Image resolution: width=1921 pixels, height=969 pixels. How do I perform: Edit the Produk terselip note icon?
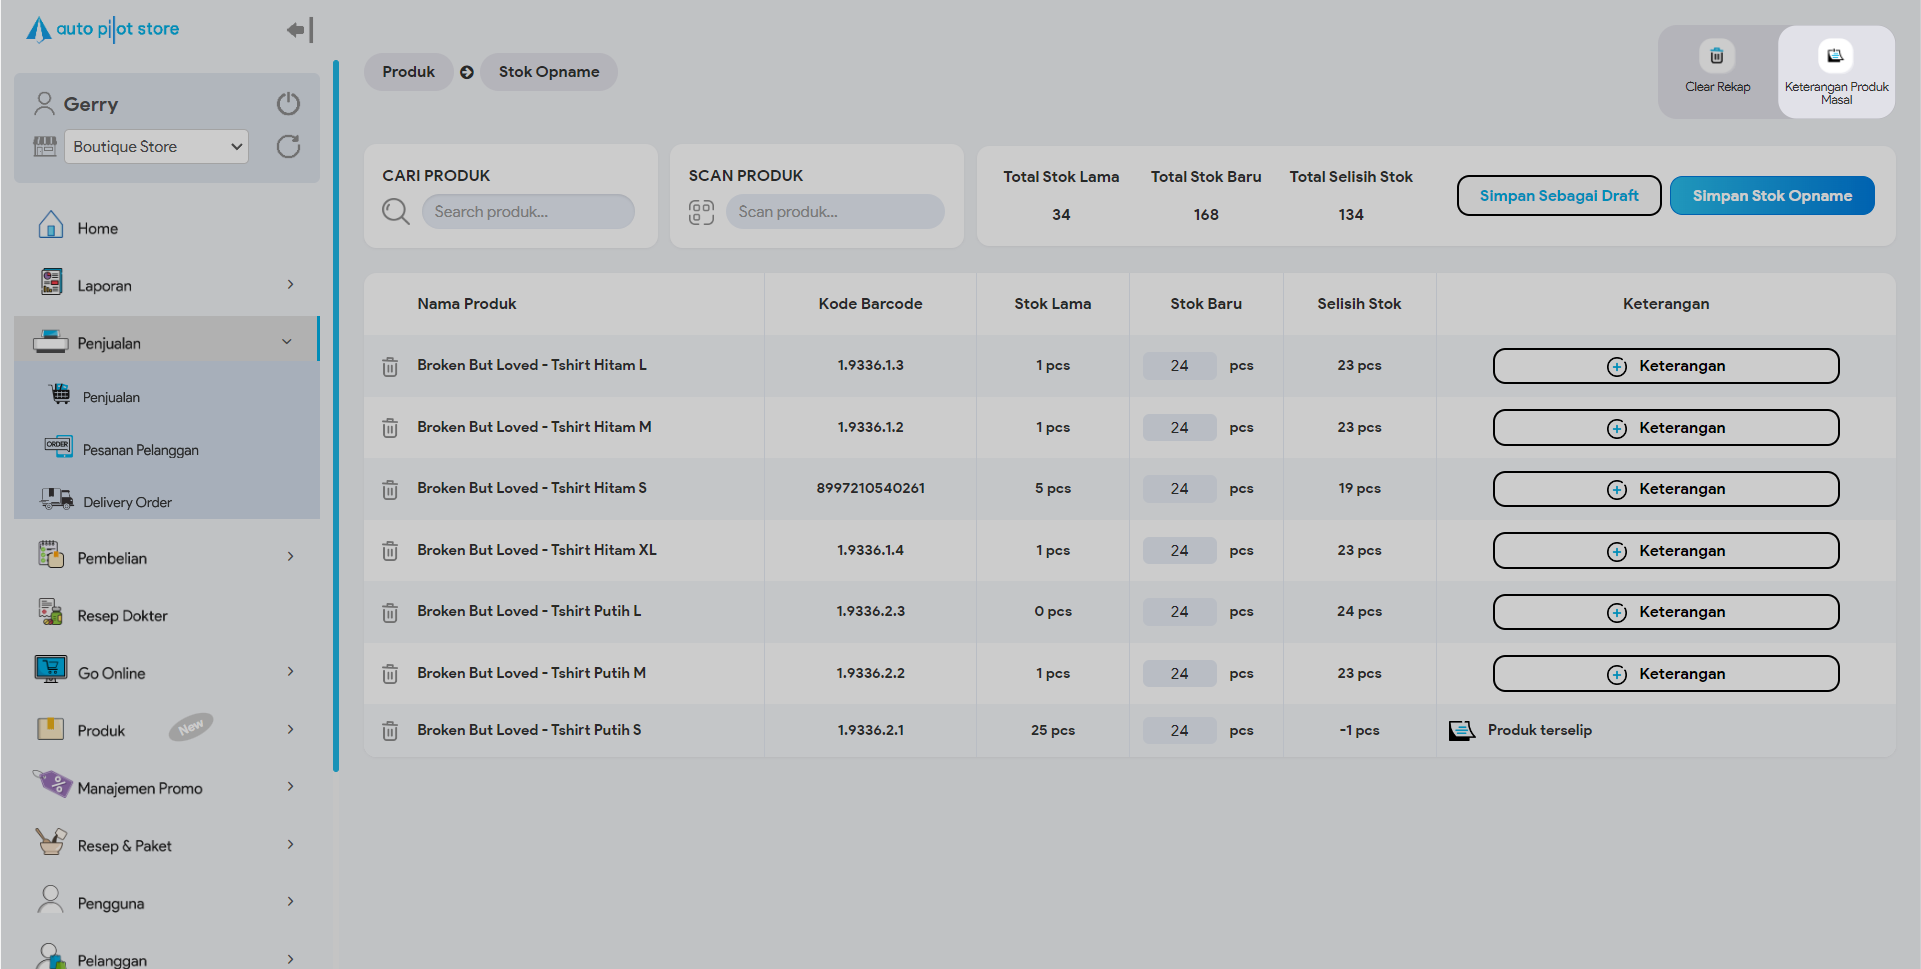tap(1461, 731)
